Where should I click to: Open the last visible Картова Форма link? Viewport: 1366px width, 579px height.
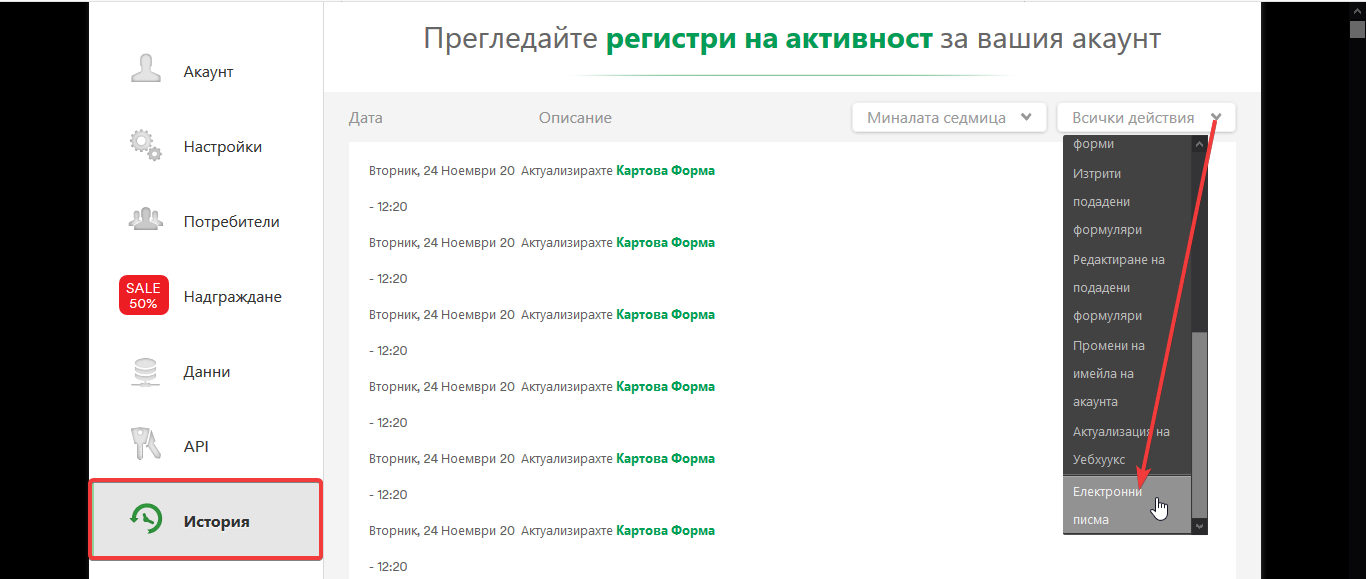665,531
